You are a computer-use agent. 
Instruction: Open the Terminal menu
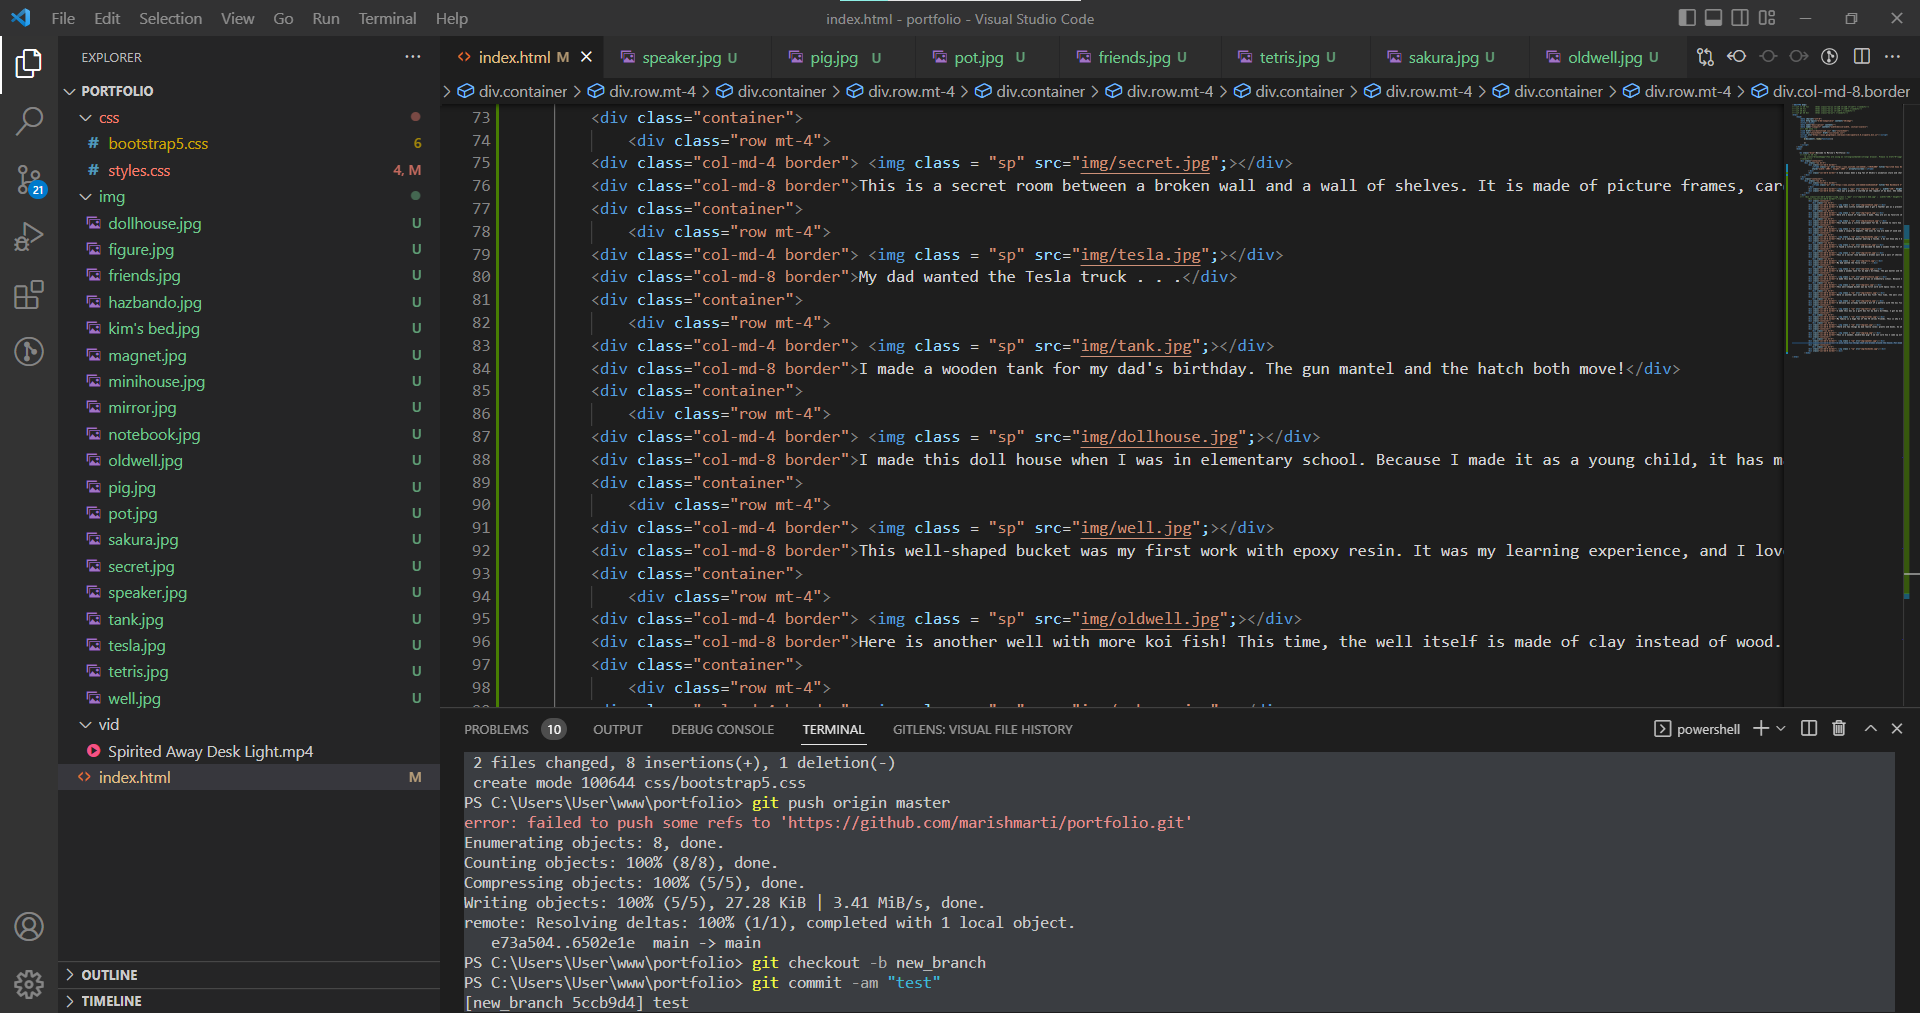click(x=387, y=18)
